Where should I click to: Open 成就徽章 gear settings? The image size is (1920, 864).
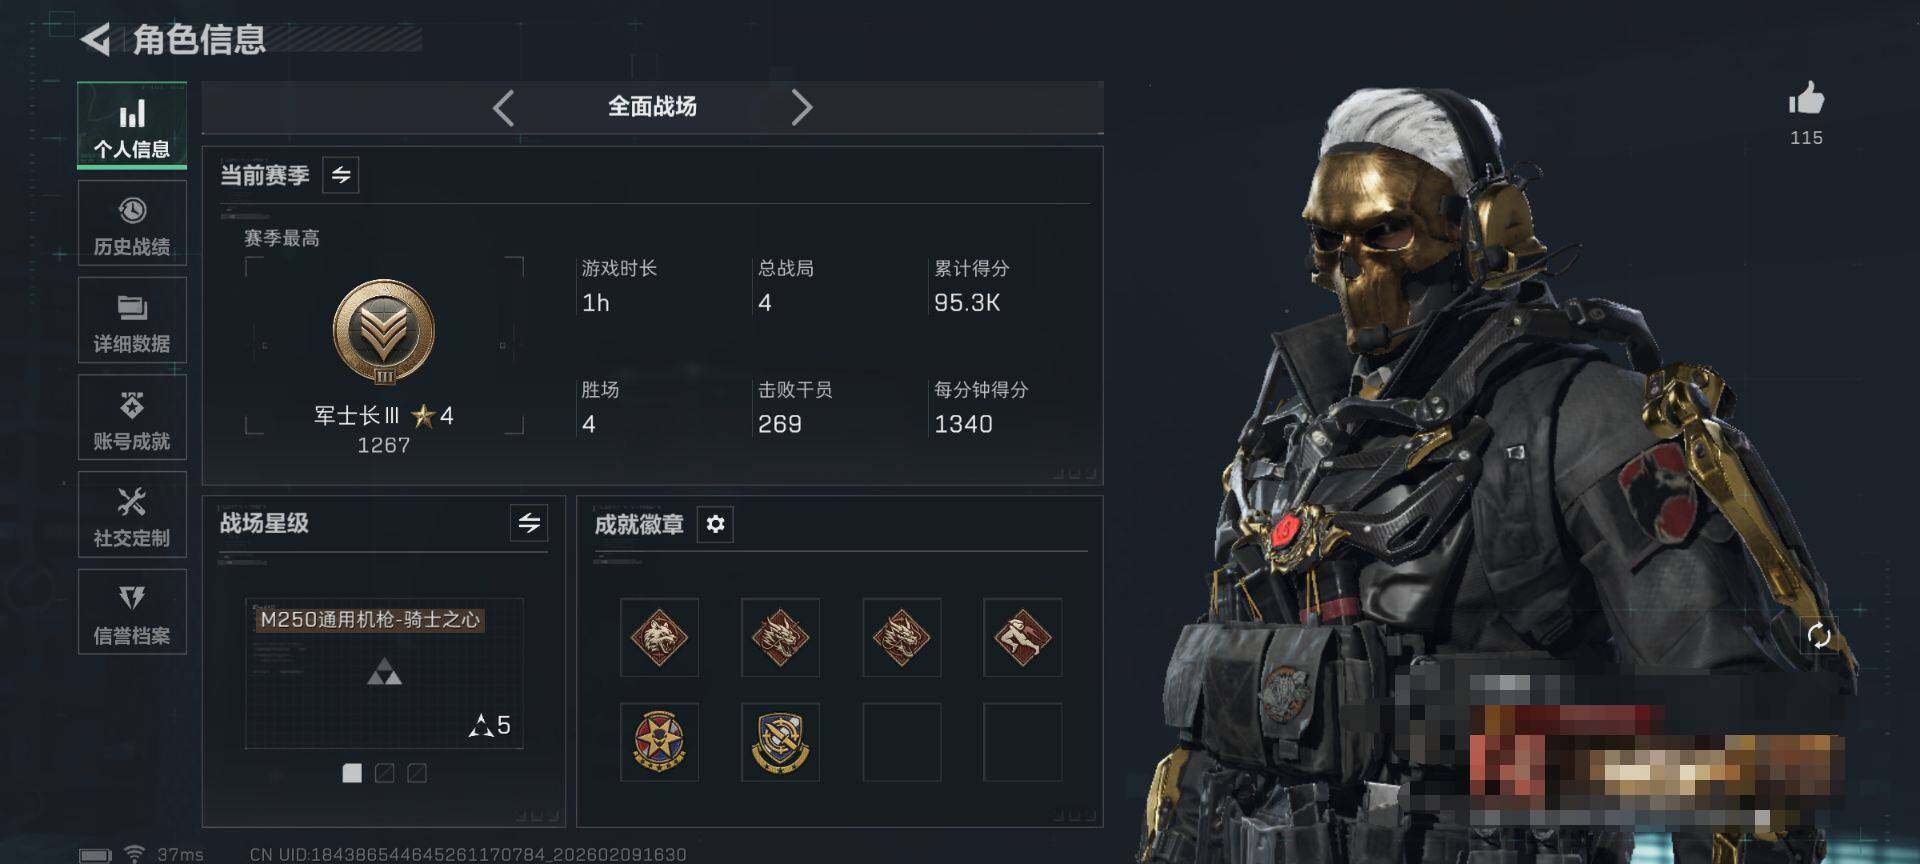tap(715, 524)
